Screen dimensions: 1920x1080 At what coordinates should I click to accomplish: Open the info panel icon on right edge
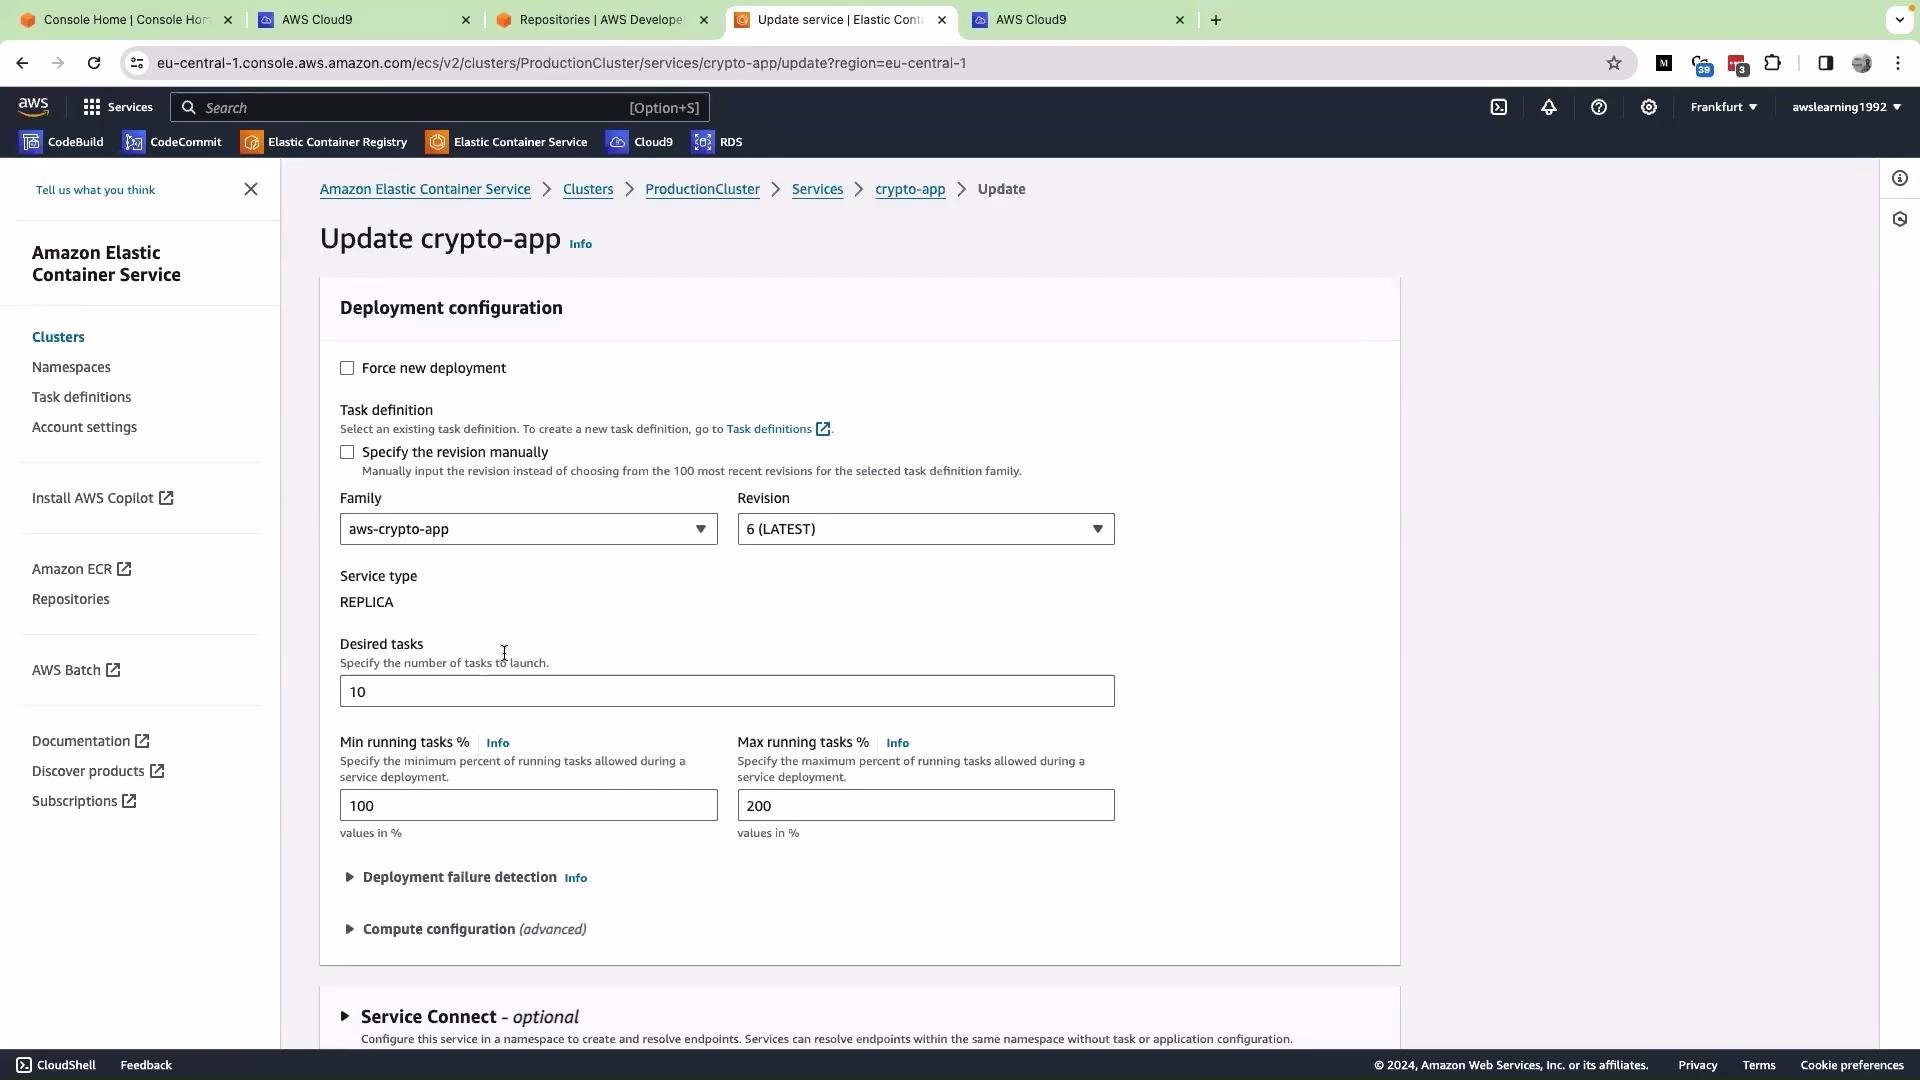[x=1900, y=178]
